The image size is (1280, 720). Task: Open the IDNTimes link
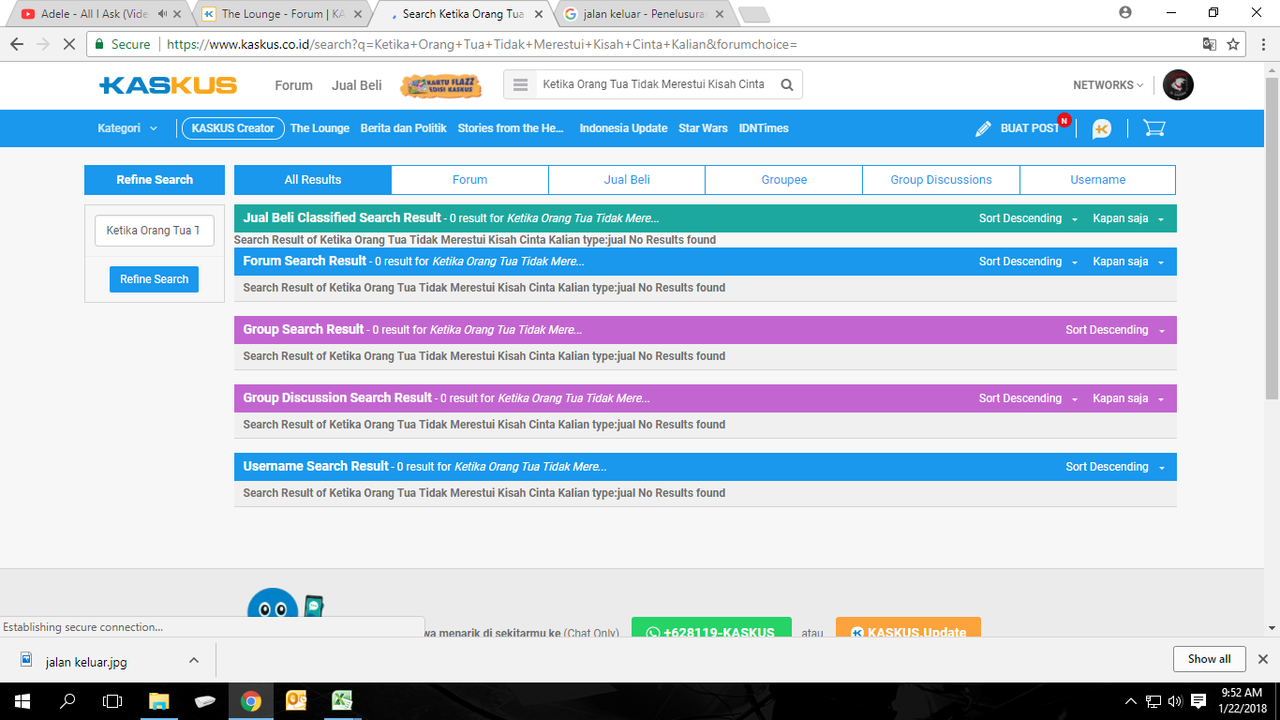click(764, 128)
